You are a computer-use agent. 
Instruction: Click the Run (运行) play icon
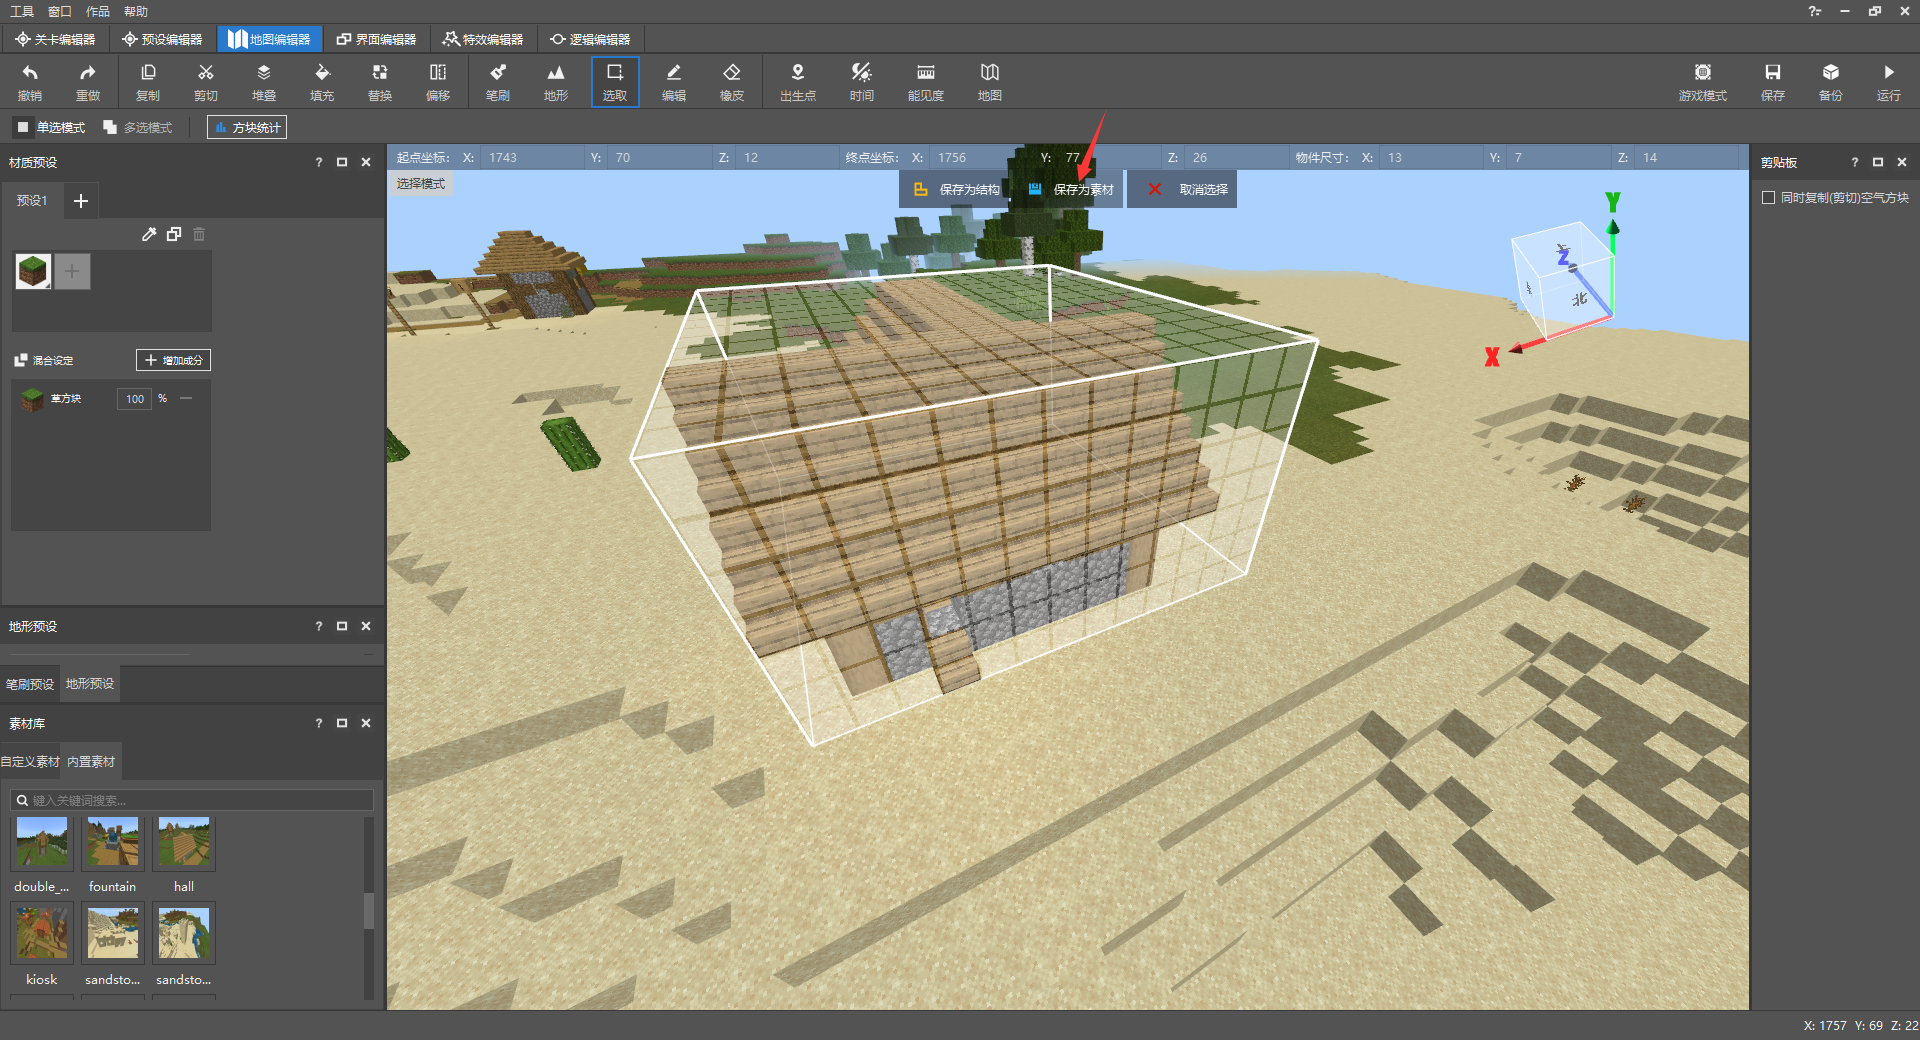(1889, 82)
